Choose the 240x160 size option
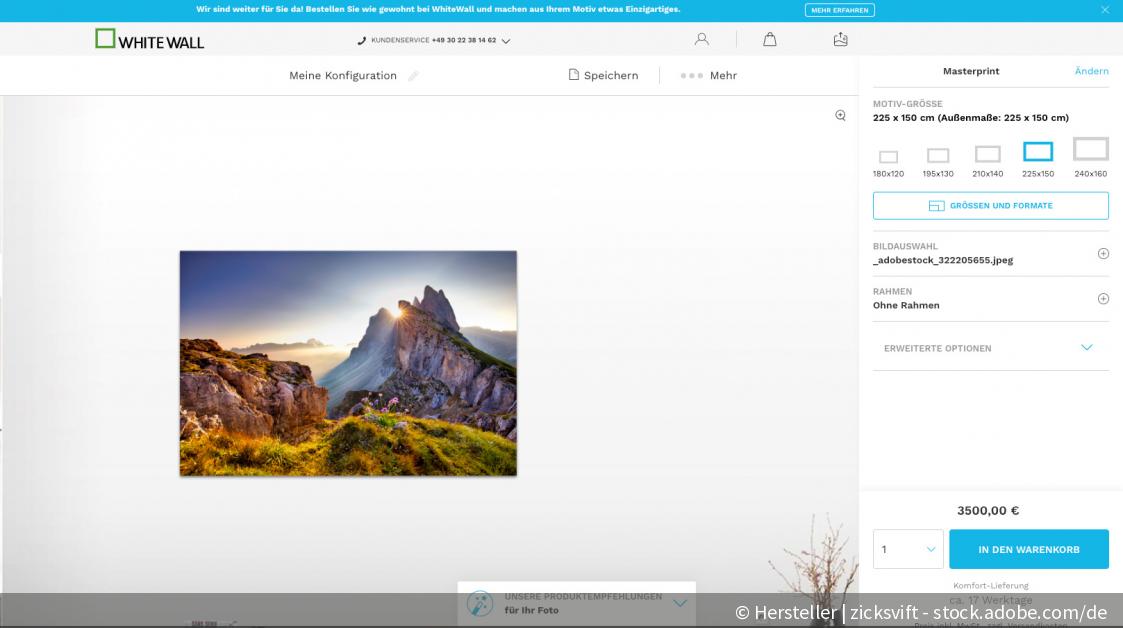 point(1090,150)
